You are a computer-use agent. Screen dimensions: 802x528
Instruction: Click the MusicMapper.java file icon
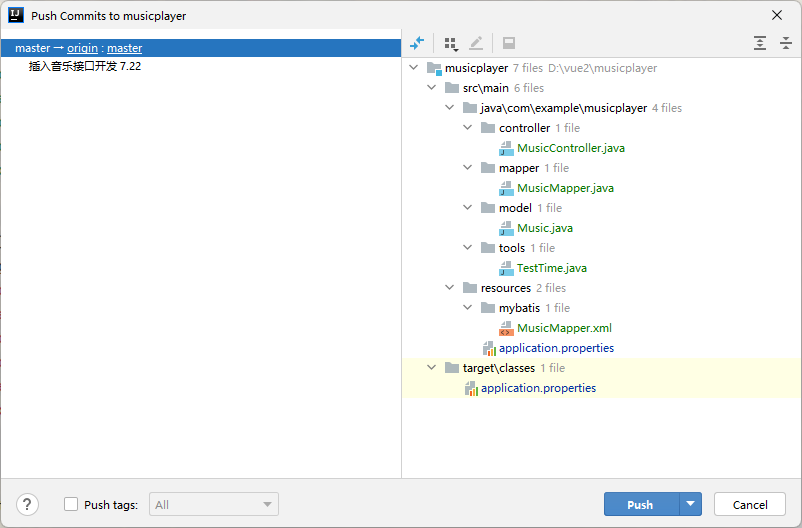pos(506,188)
